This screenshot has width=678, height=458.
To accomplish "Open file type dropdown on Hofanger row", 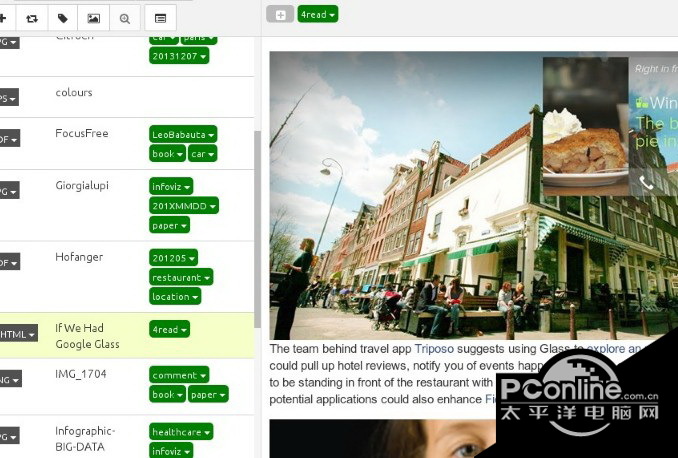I will (9, 262).
